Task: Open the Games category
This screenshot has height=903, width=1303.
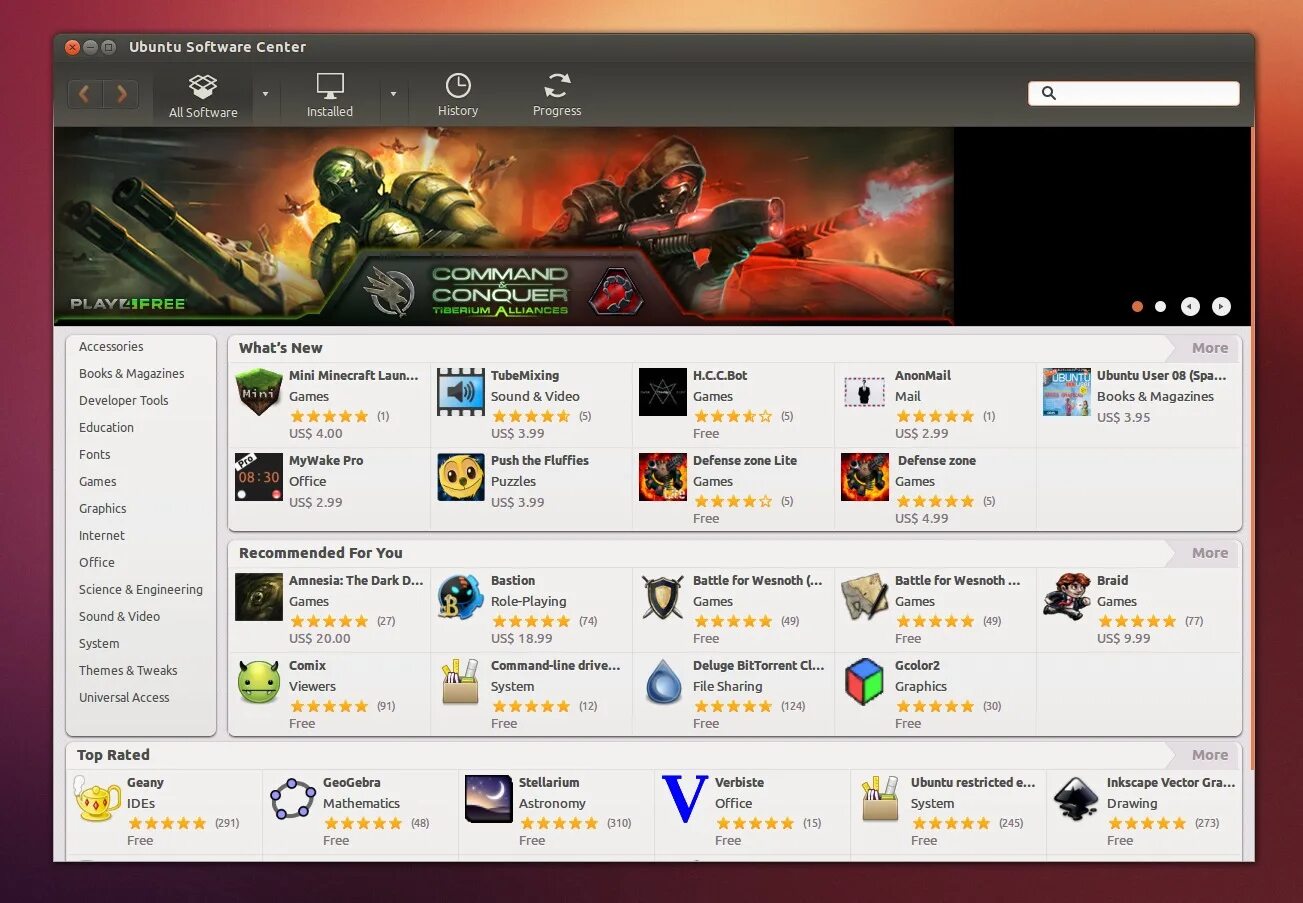Action: [x=98, y=482]
